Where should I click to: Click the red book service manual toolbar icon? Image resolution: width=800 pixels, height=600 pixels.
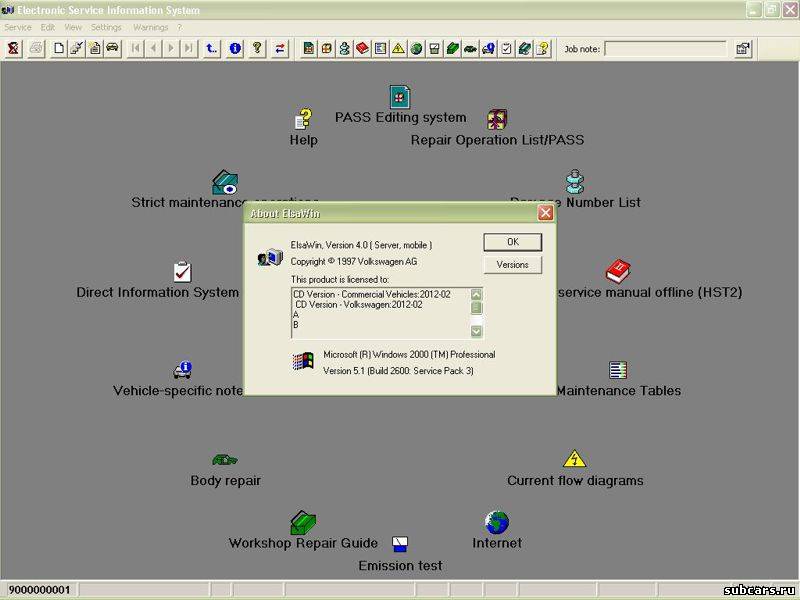click(362, 48)
